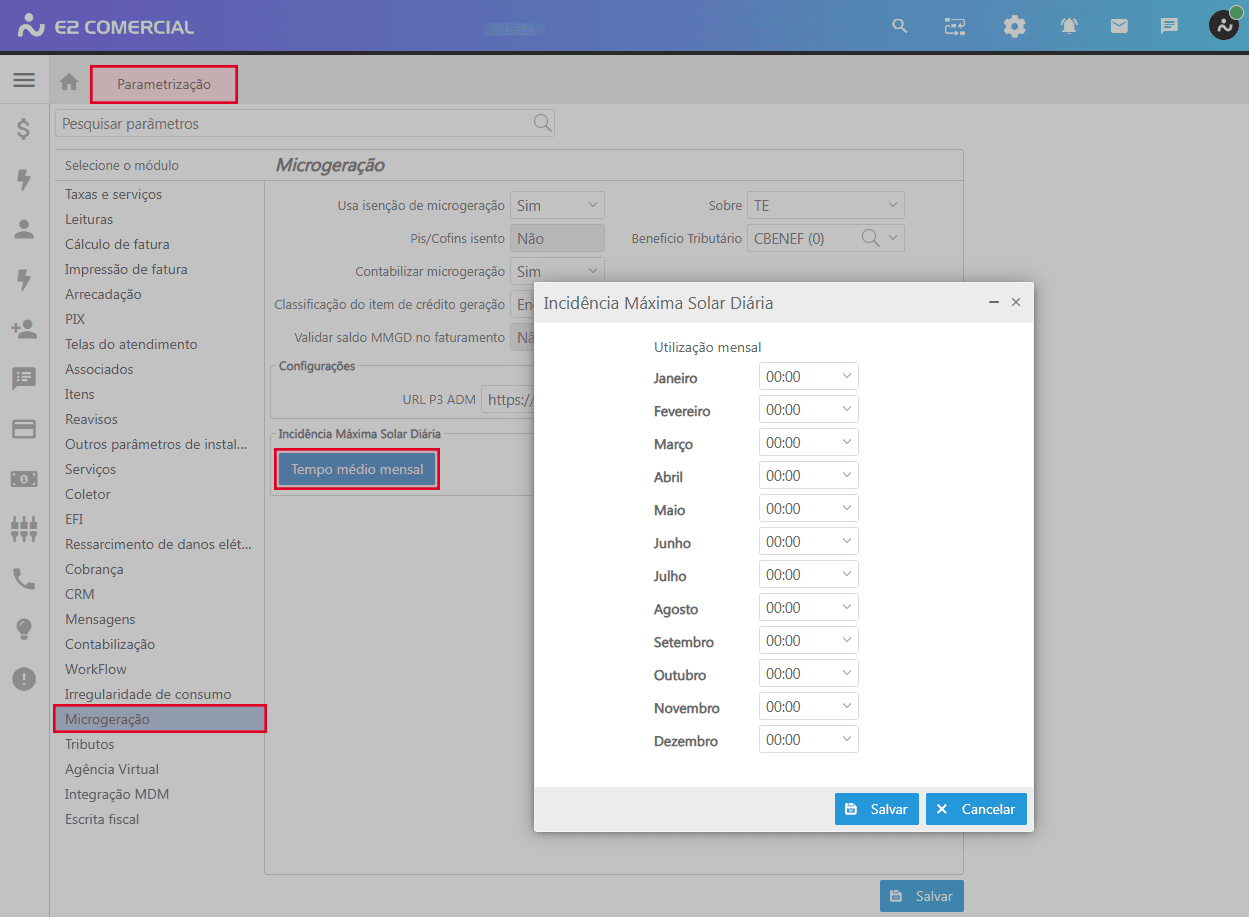This screenshot has height=917, width=1249.
Task: Open the mail envelope icon
Action: pyautogui.click(x=1119, y=26)
